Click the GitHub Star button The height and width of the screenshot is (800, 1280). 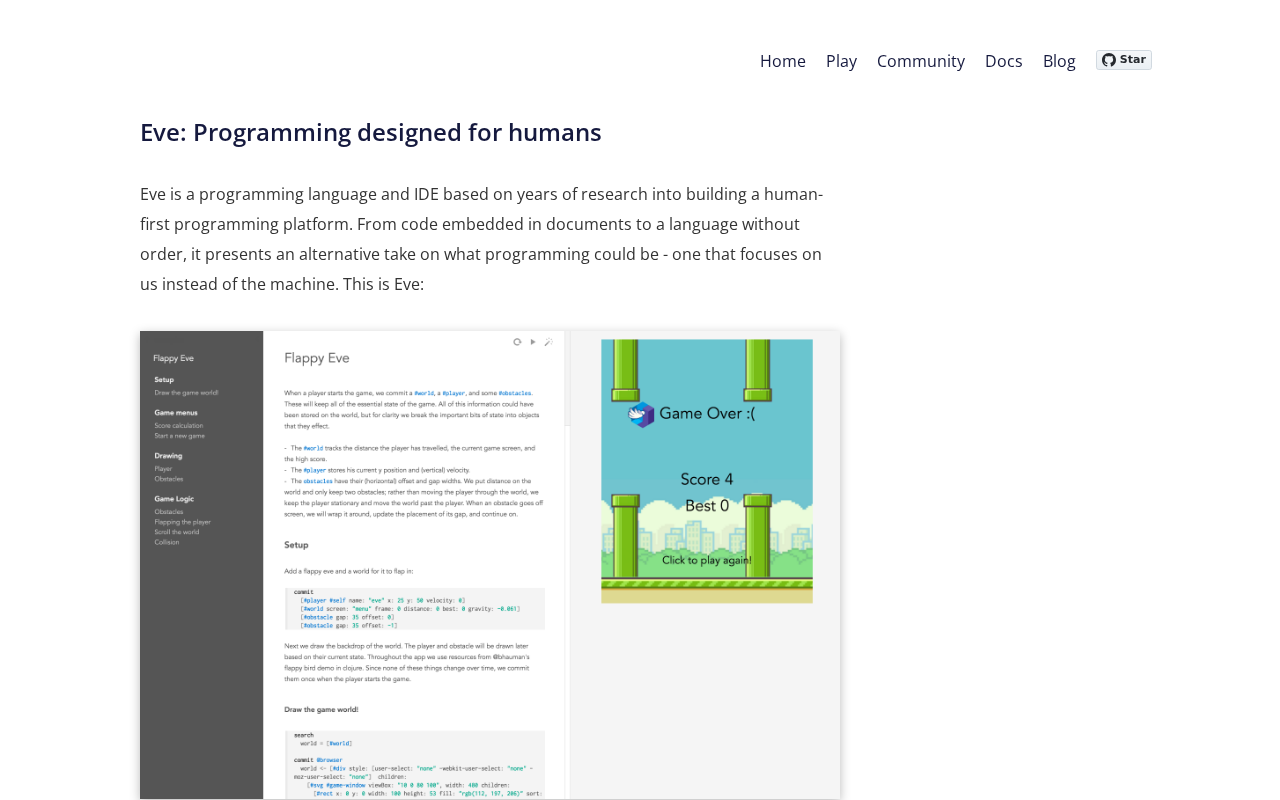(x=1124, y=60)
